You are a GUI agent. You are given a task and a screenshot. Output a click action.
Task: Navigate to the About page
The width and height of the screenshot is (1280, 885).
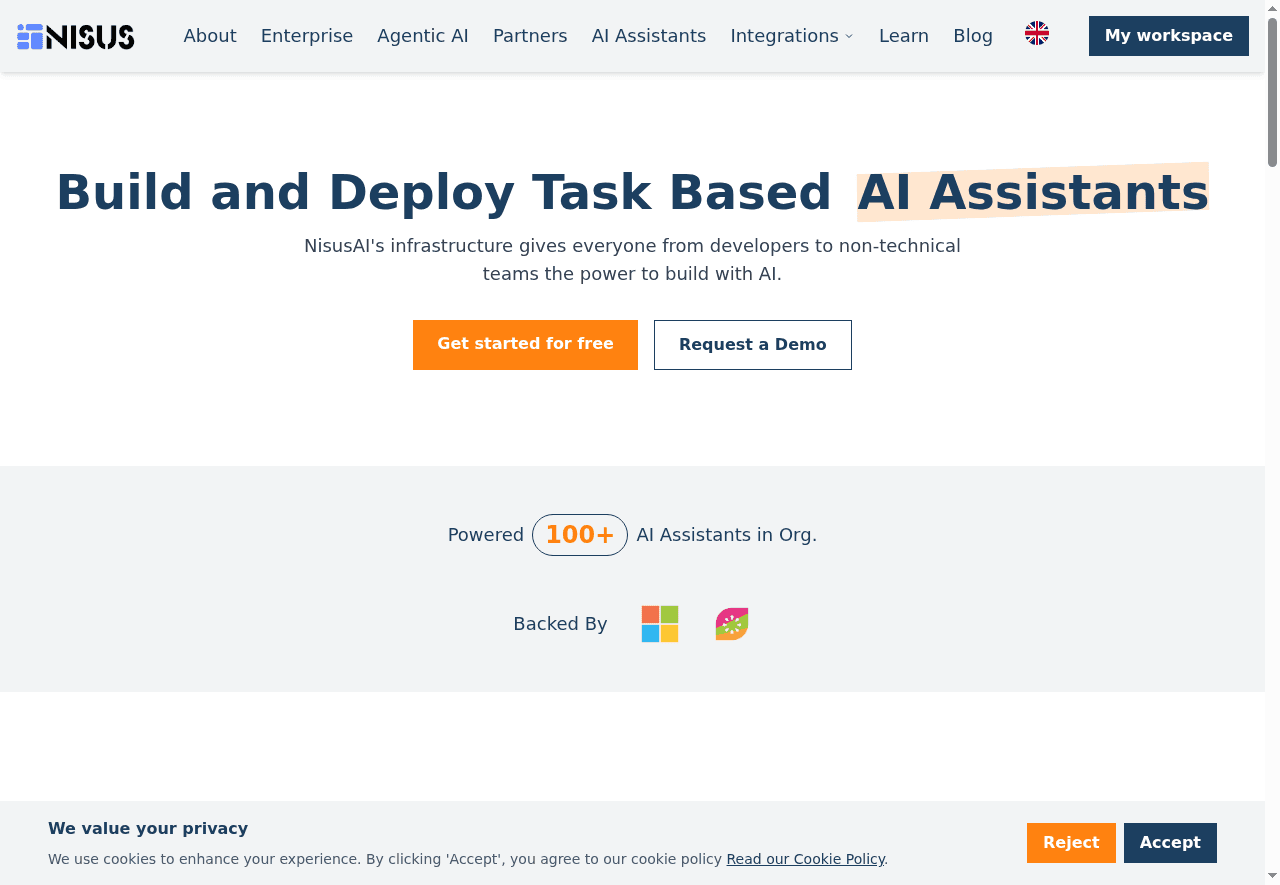pyautogui.click(x=210, y=35)
